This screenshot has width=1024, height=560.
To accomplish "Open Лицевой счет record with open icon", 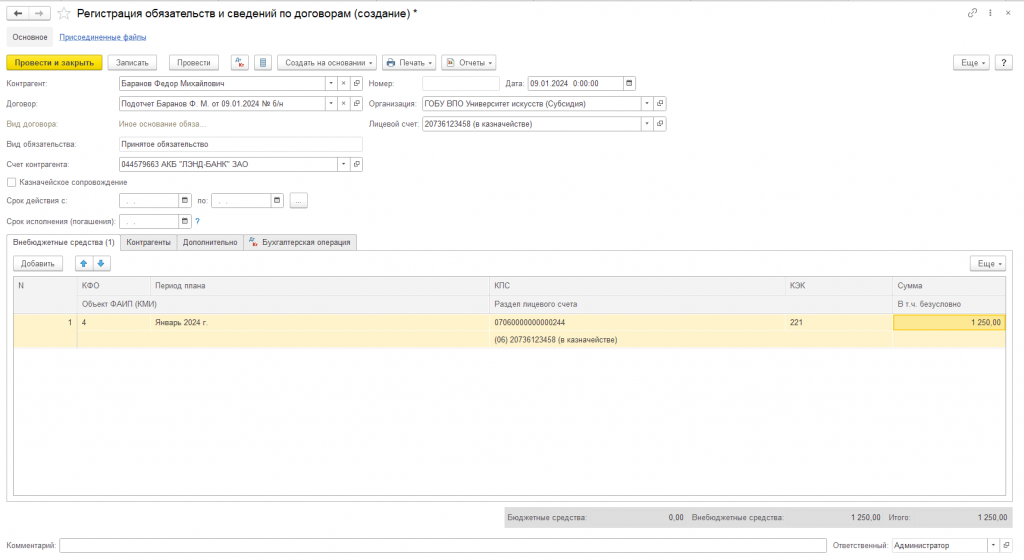I will point(660,124).
